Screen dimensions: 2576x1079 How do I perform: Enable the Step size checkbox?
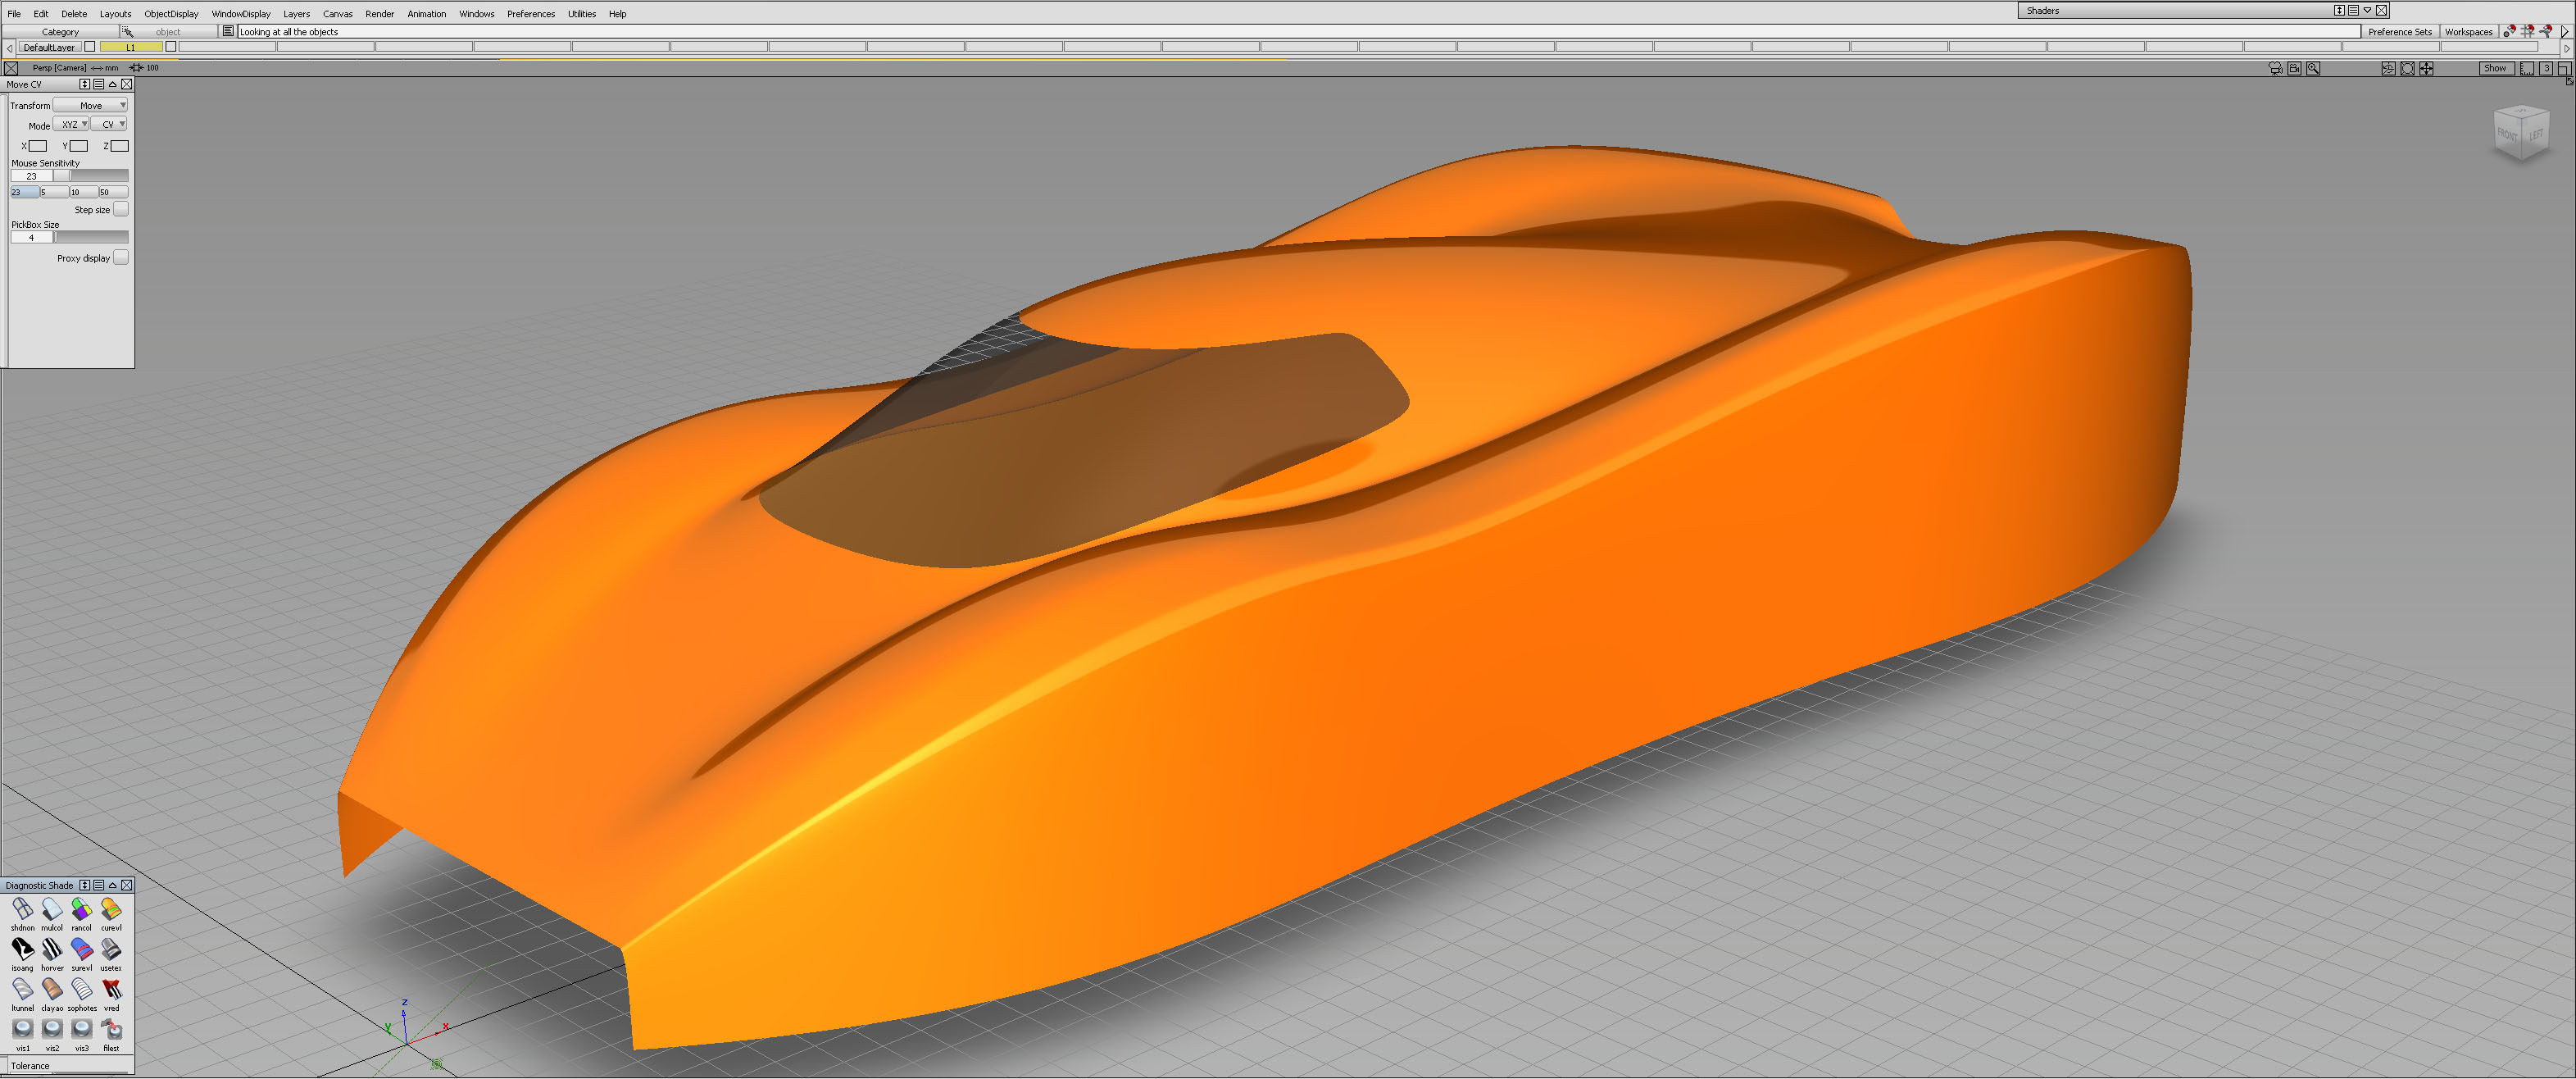121,209
